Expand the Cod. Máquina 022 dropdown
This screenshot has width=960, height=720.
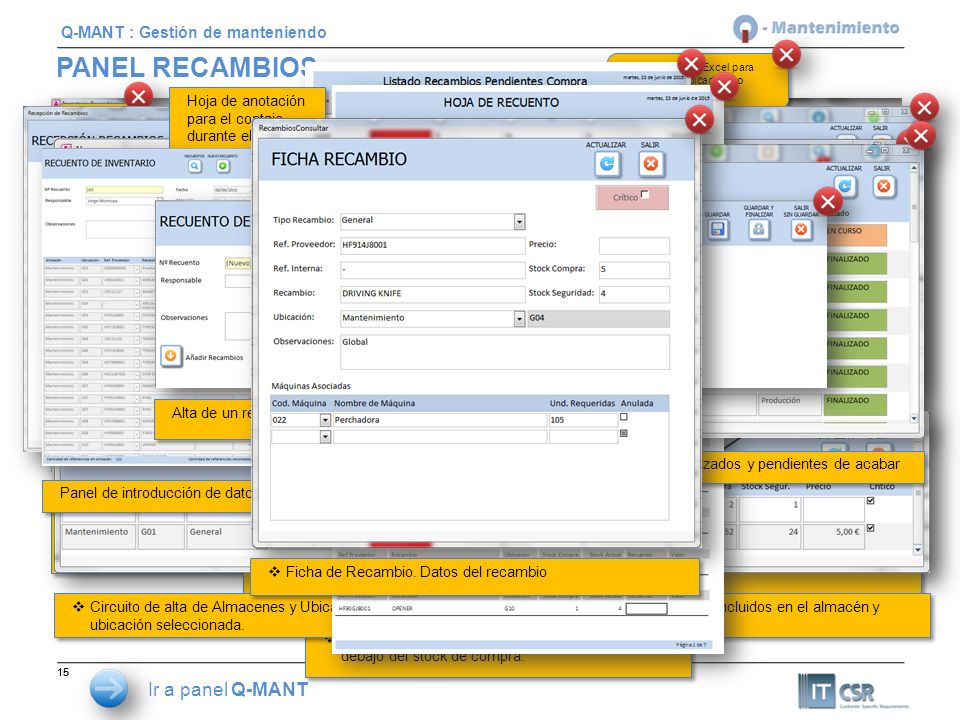[x=325, y=420]
